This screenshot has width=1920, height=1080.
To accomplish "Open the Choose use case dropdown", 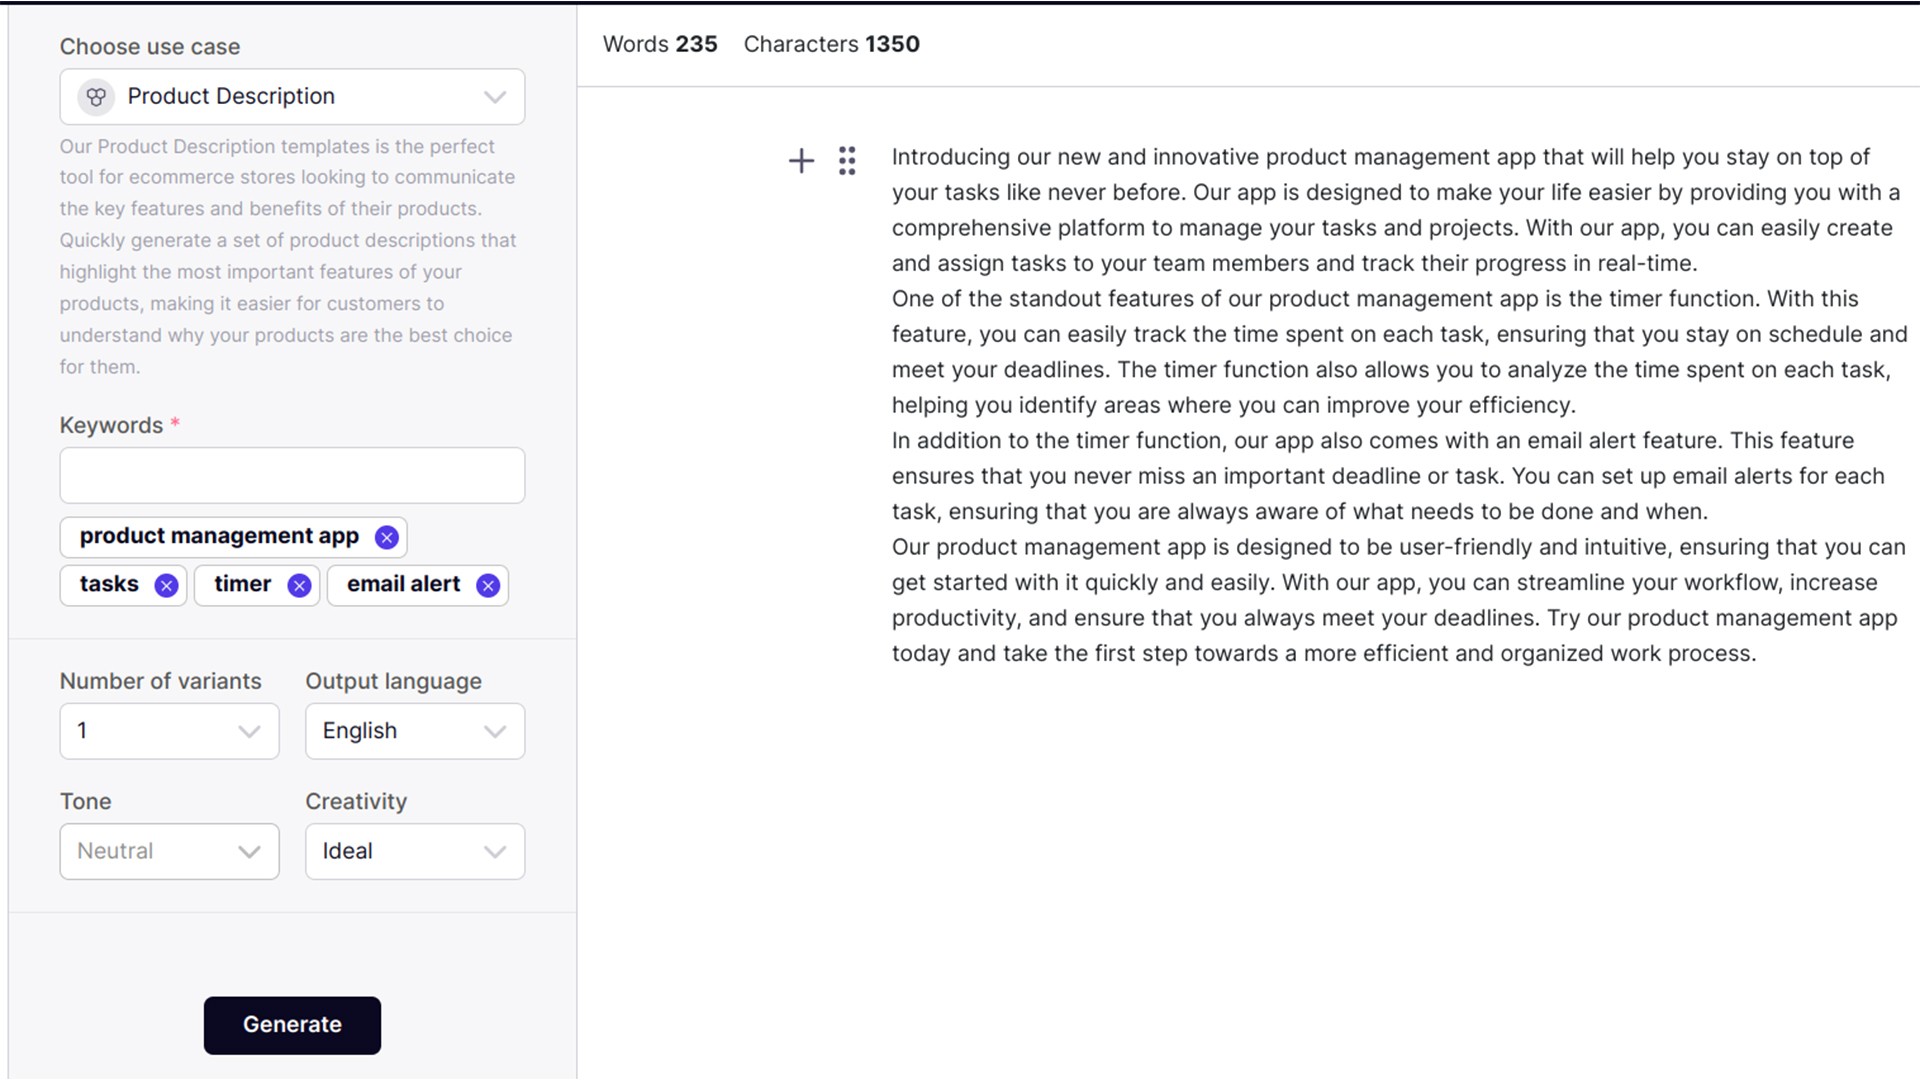I will (292, 97).
